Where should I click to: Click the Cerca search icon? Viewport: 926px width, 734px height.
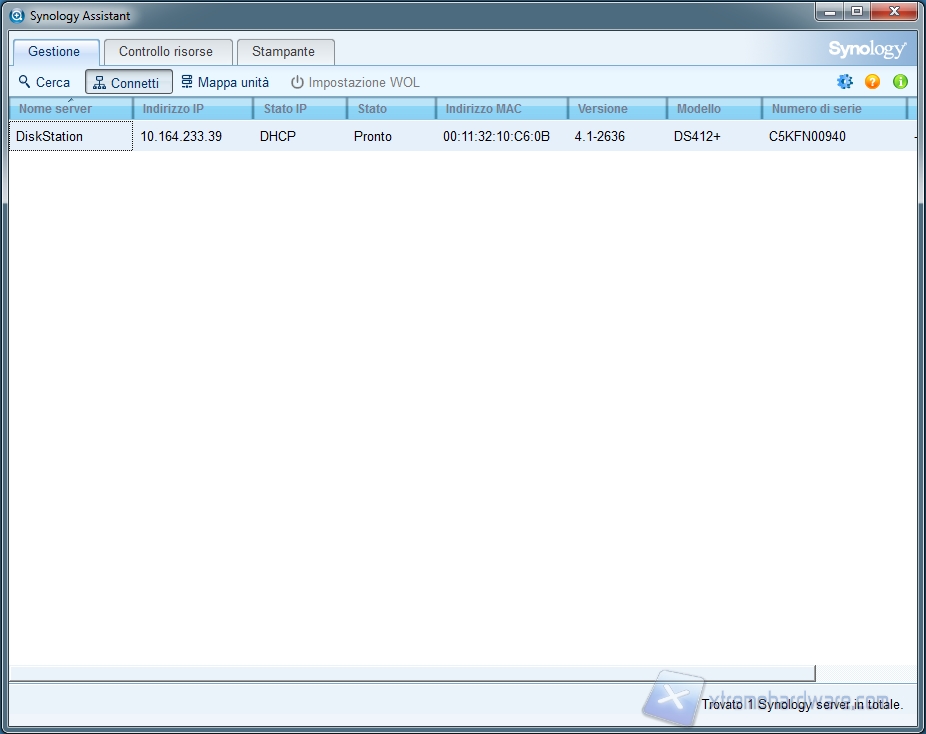pyautogui.click(x=25, y=82)
